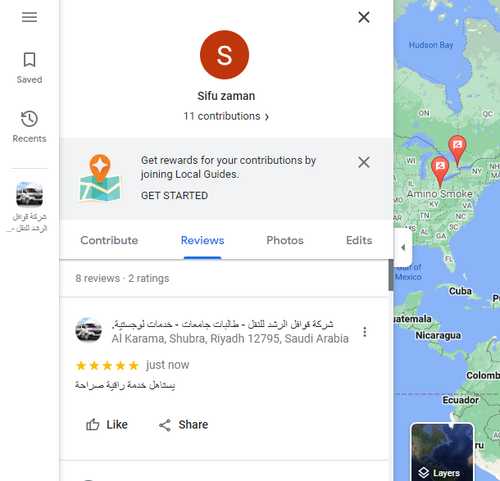Click GET STARTED for Local Guides
500x481 pixels.
point(174,195)
